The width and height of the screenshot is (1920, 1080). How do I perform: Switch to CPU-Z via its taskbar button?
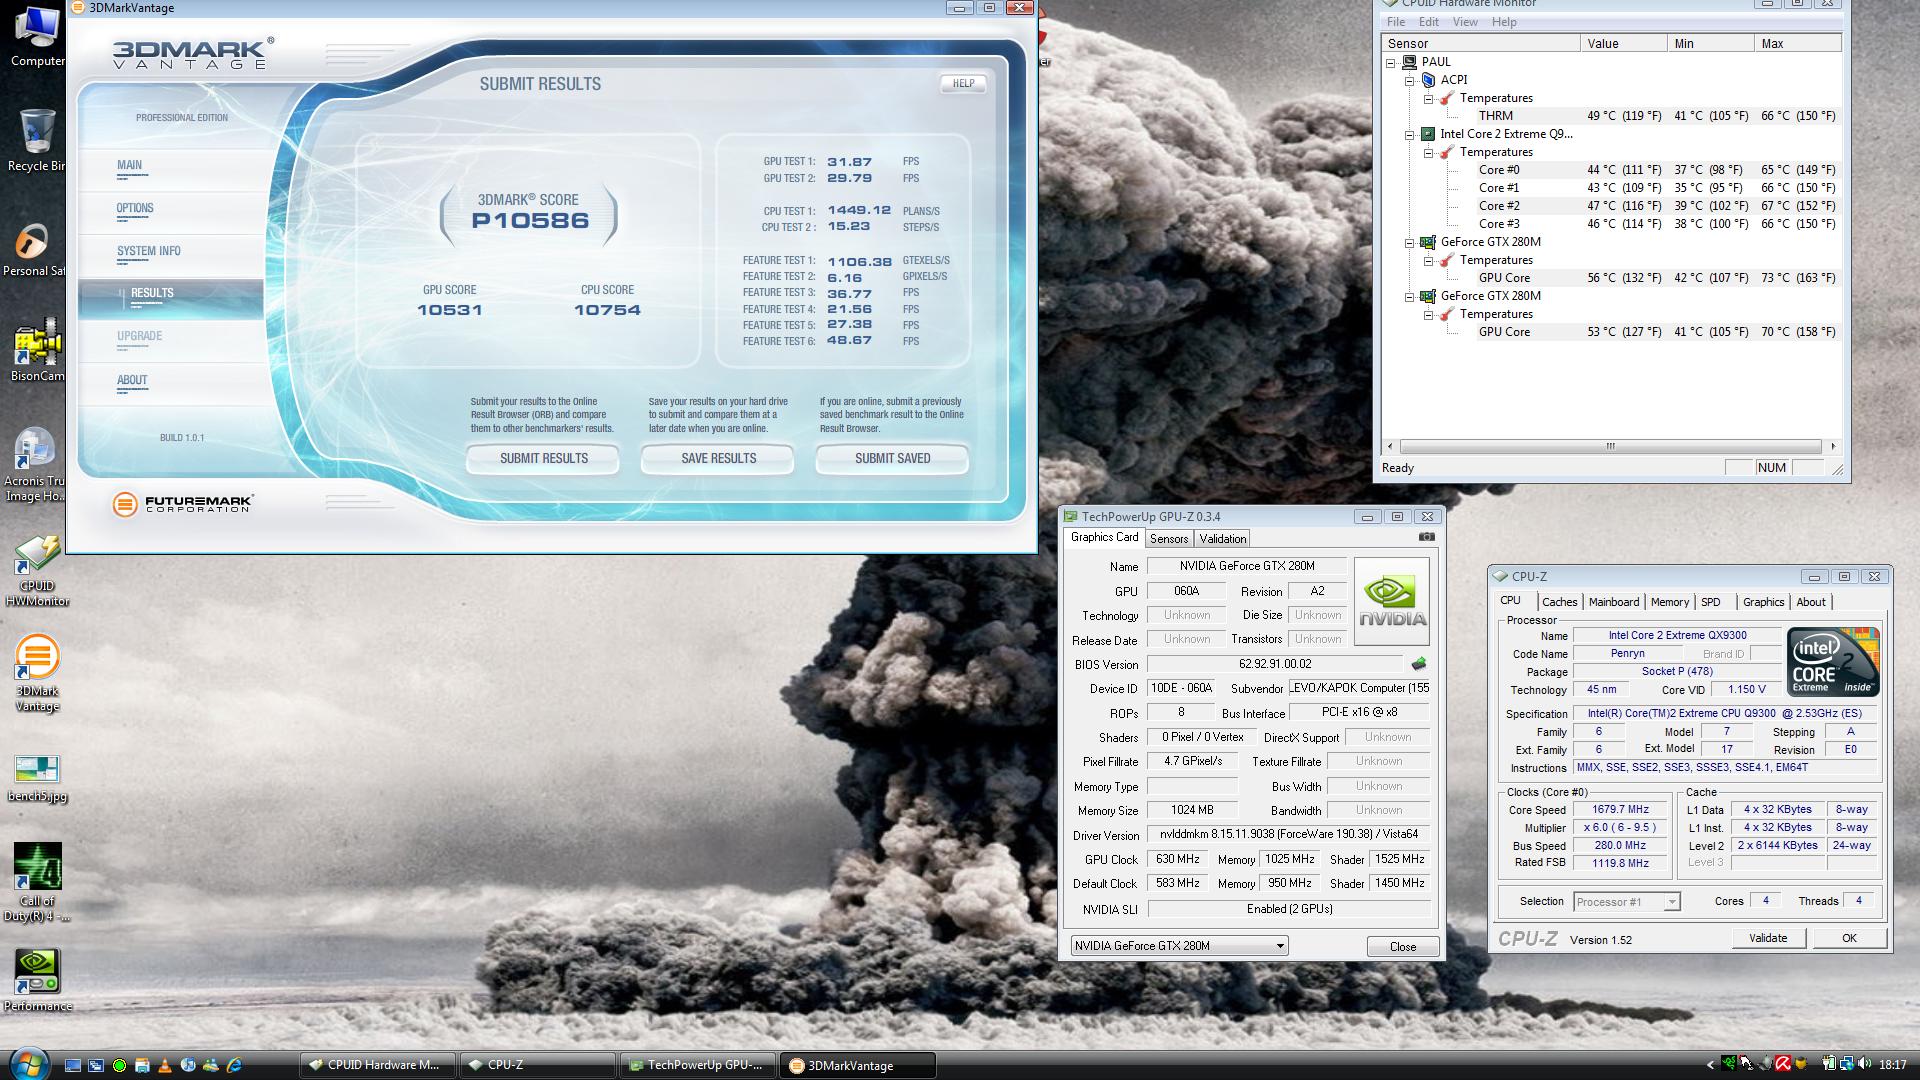click(x=540, y=1066)
